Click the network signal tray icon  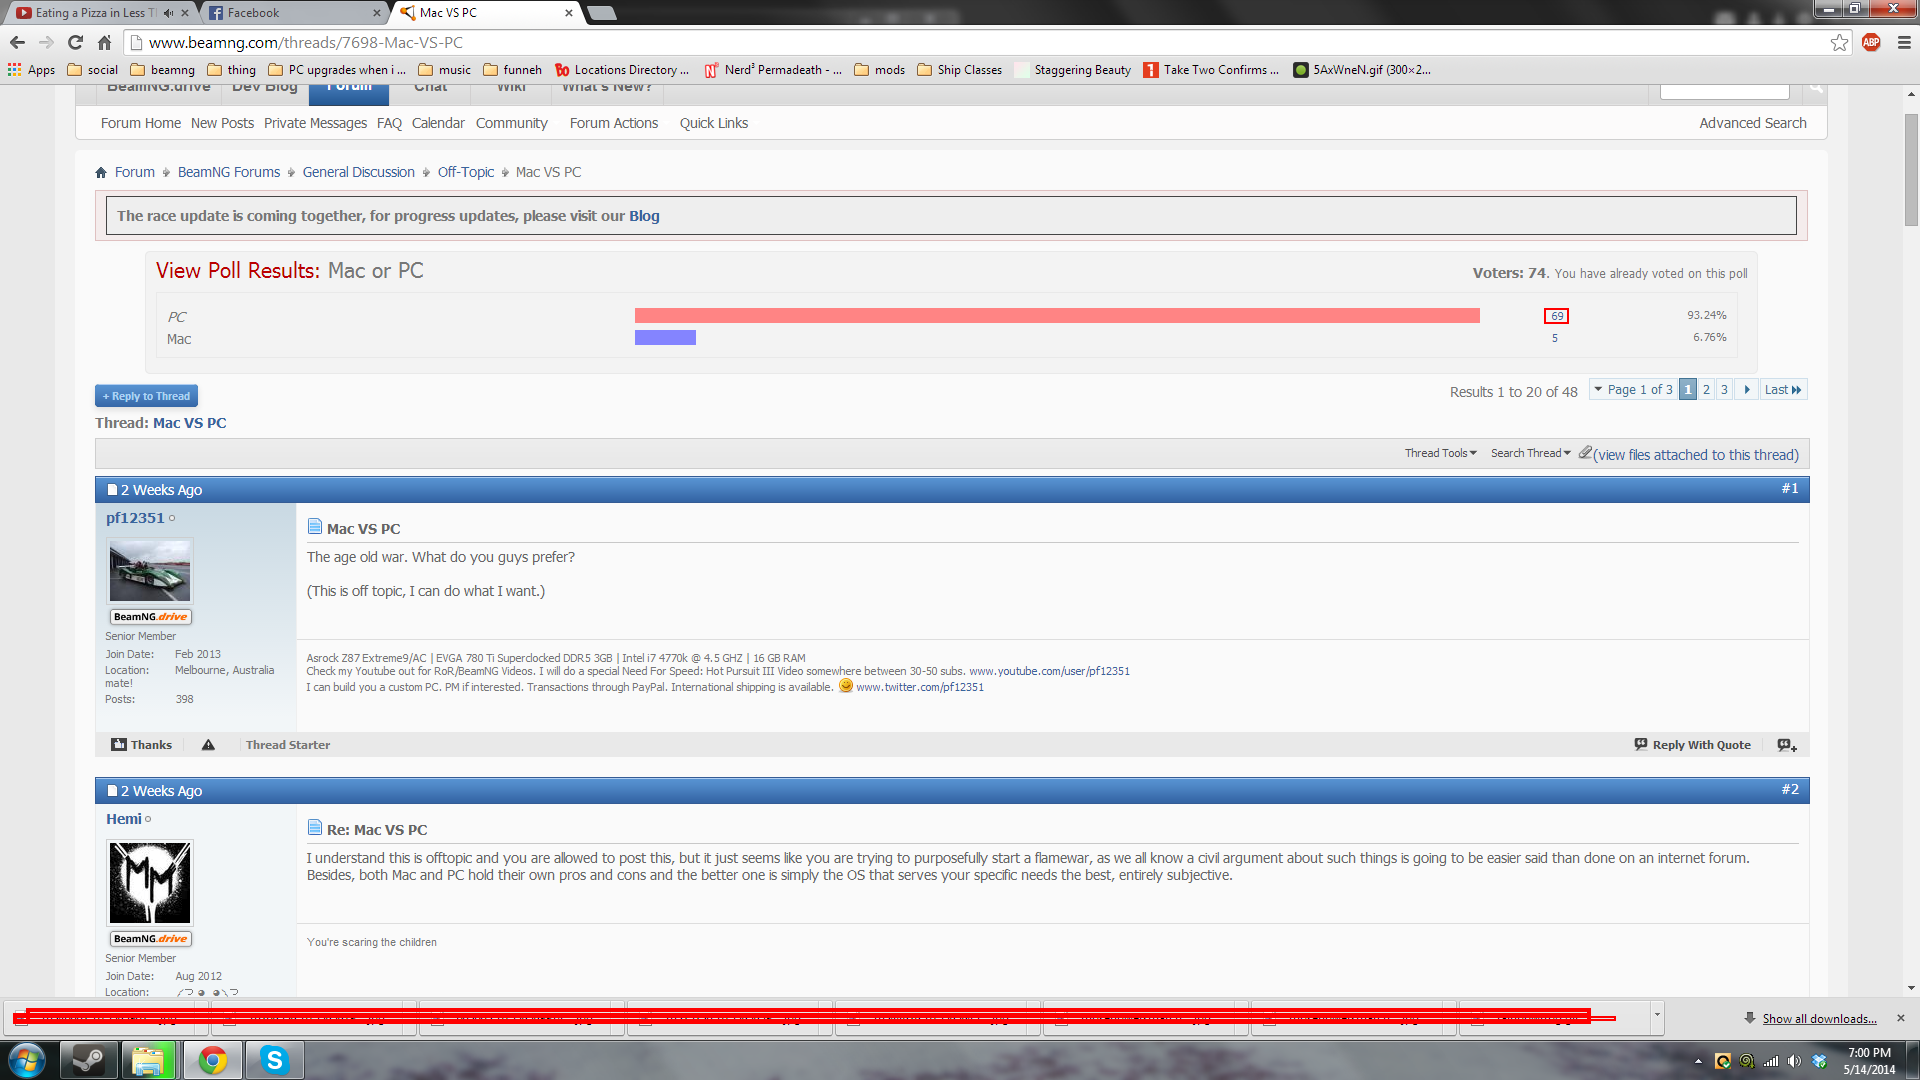coord(1771,1061)
